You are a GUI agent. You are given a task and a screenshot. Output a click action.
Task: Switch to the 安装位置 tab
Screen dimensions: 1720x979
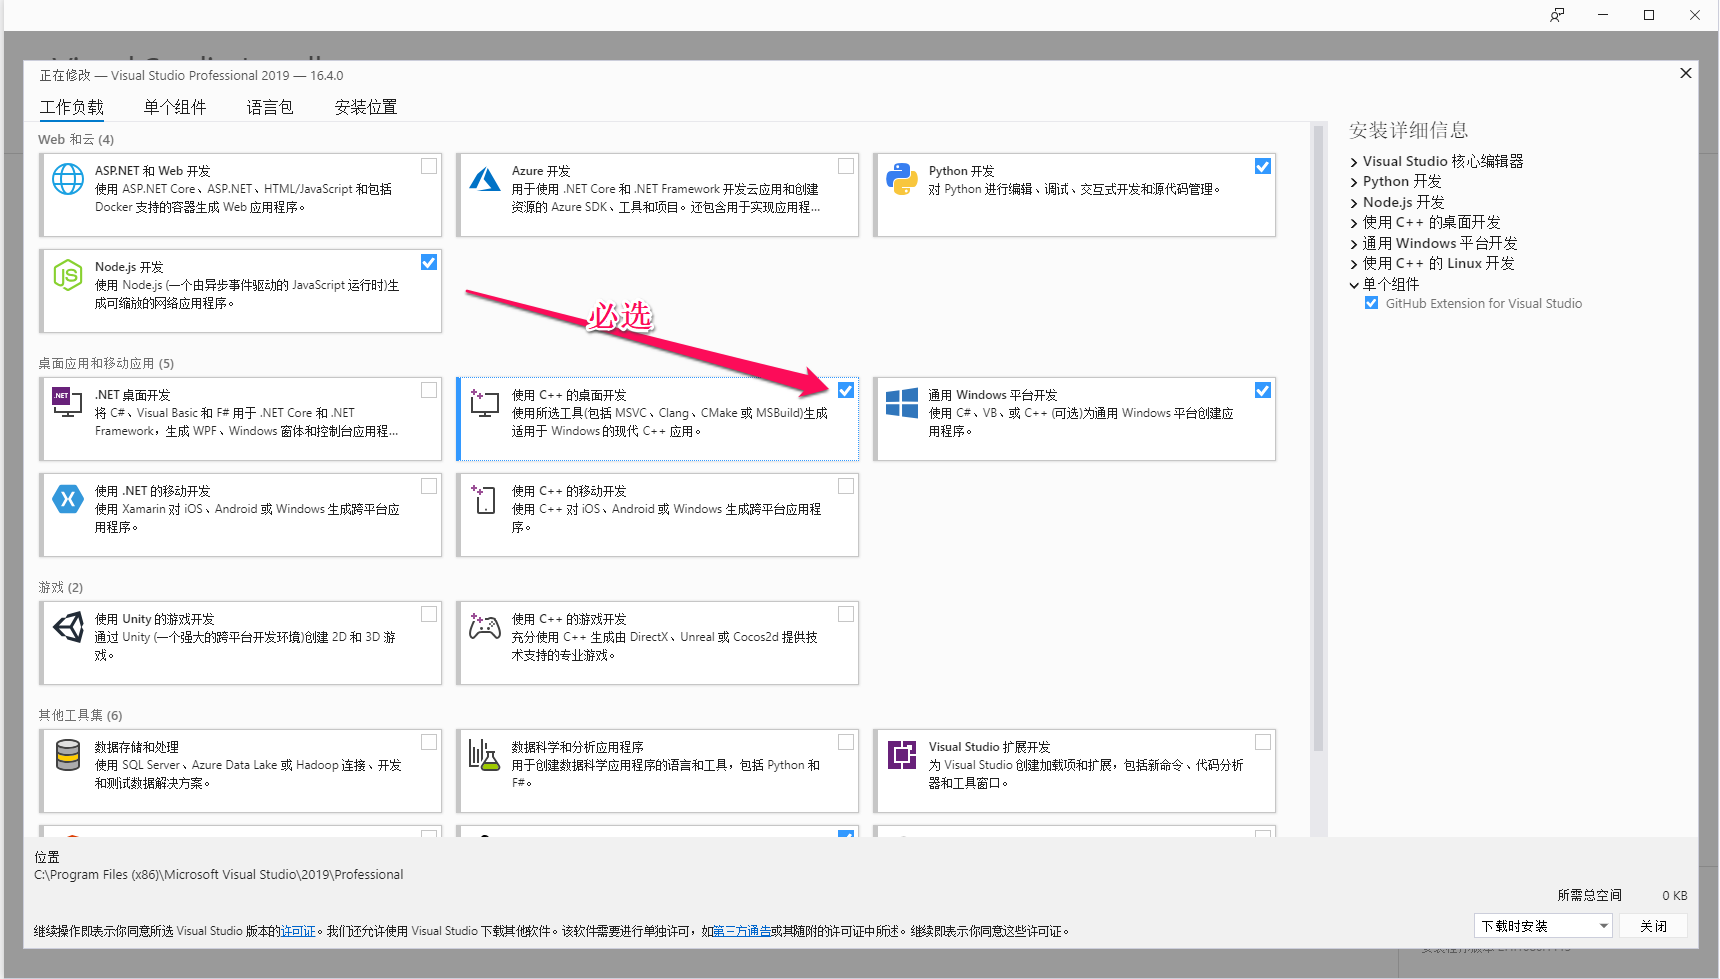click(366, 107)
